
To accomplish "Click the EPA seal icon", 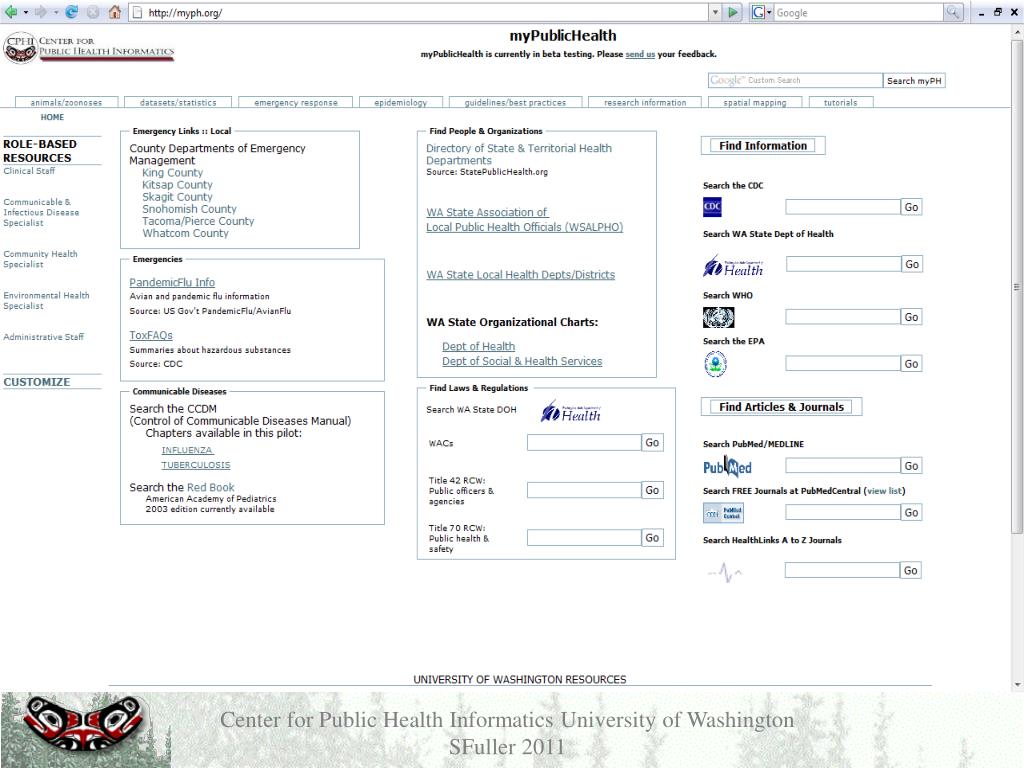I will (x=715, y=364).
